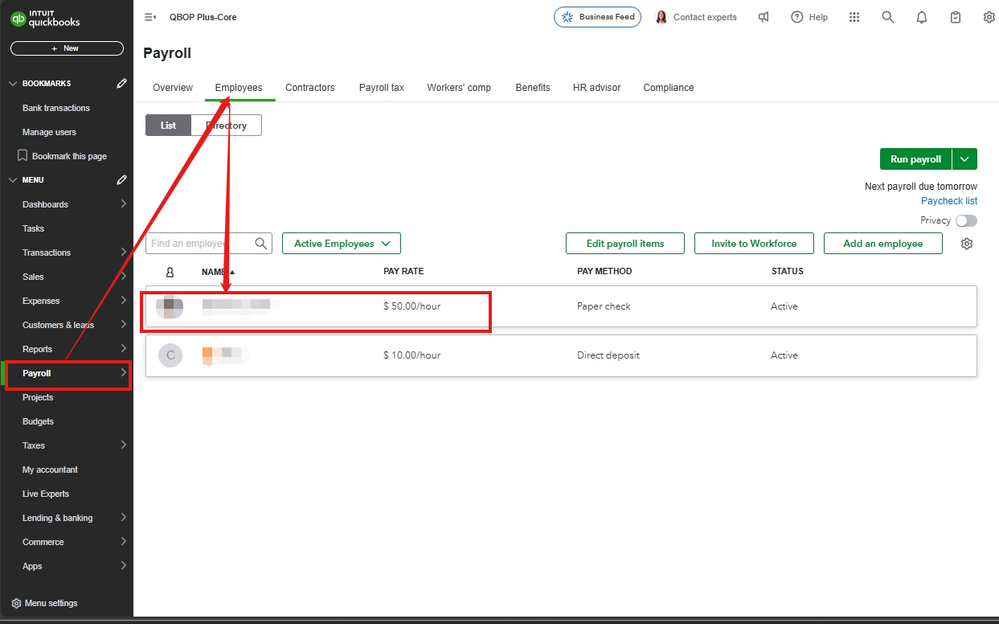
Task: Click the avatar of the $50.00/hour employee
Action: click(x=169, y=307)
